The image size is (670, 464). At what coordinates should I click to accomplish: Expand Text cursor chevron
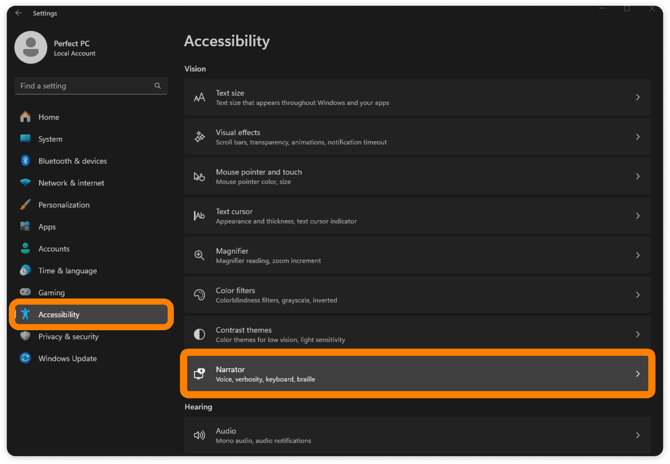638,216
